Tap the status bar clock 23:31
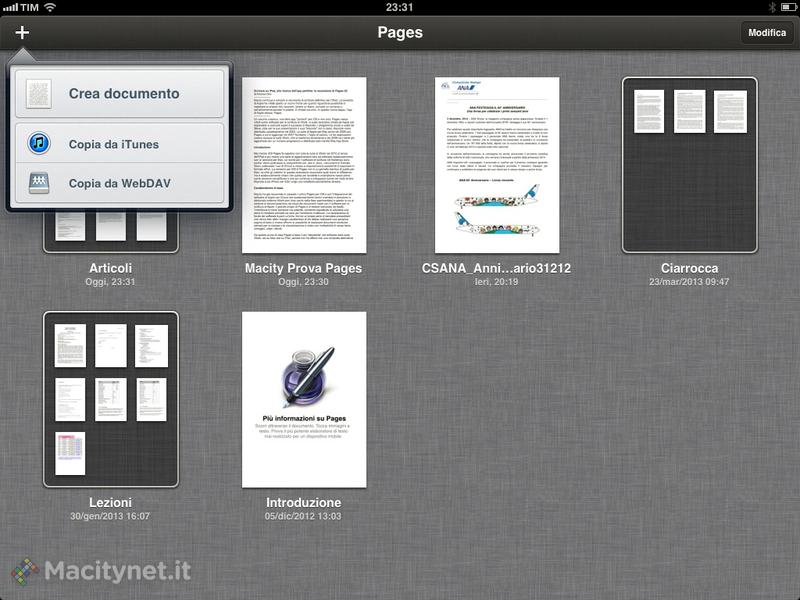The height and width of the screenshot is (600, 800). click(399, 7)
